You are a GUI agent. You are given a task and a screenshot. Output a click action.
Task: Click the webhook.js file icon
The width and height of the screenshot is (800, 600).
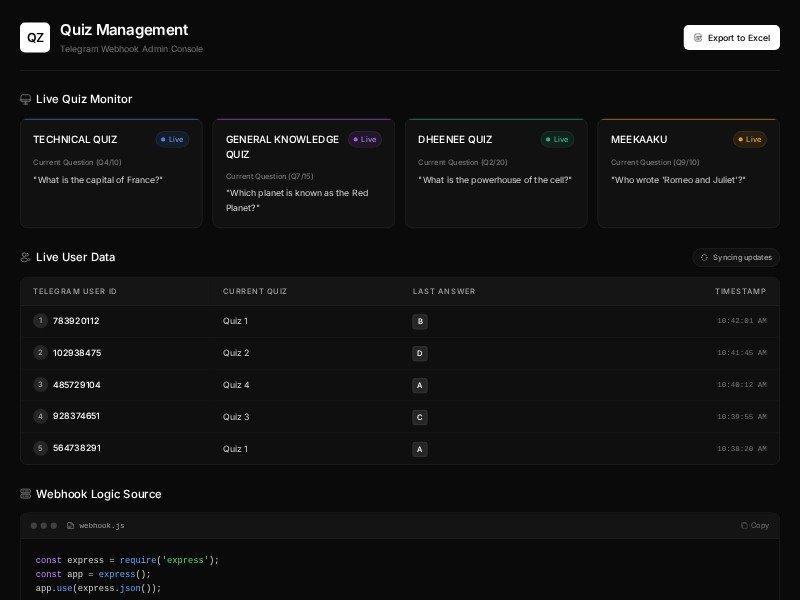[x=71, y=526]
